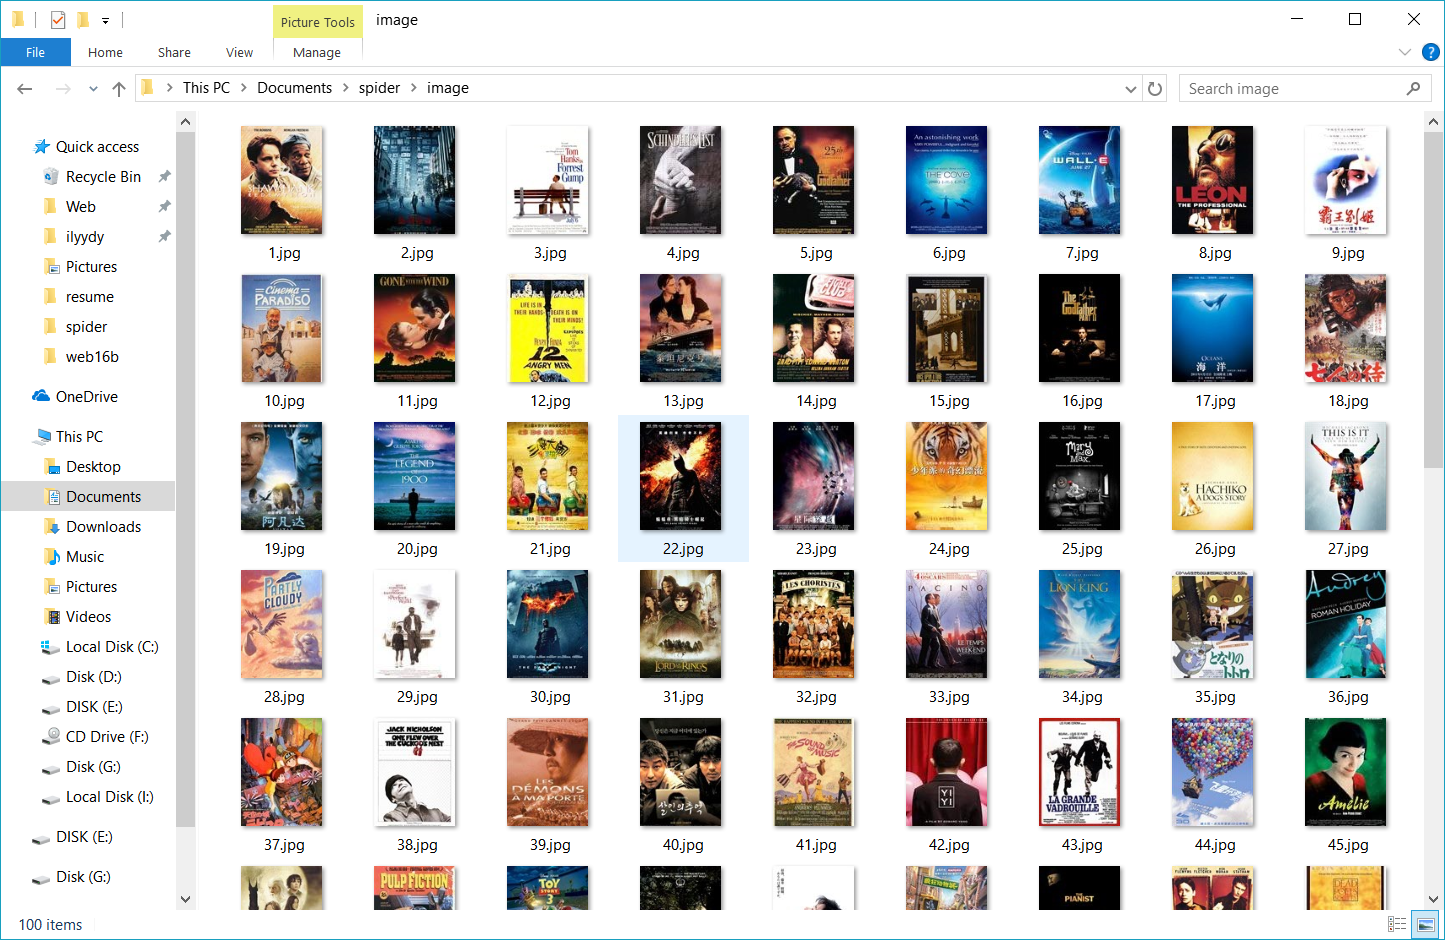The width and height of the screenshot is (1445, 940).
Task: Expand the ribbon with the chevron
Action: click(1404, 52)
